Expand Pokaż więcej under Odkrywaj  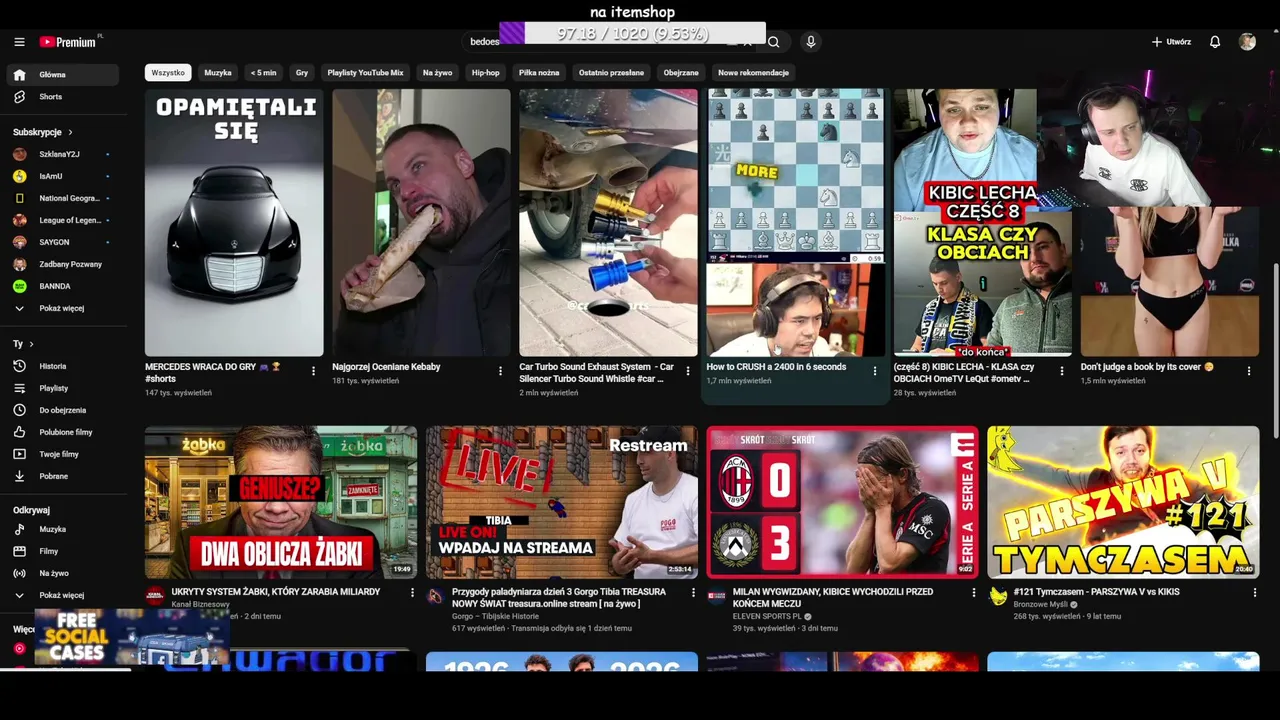coord(63,595)
